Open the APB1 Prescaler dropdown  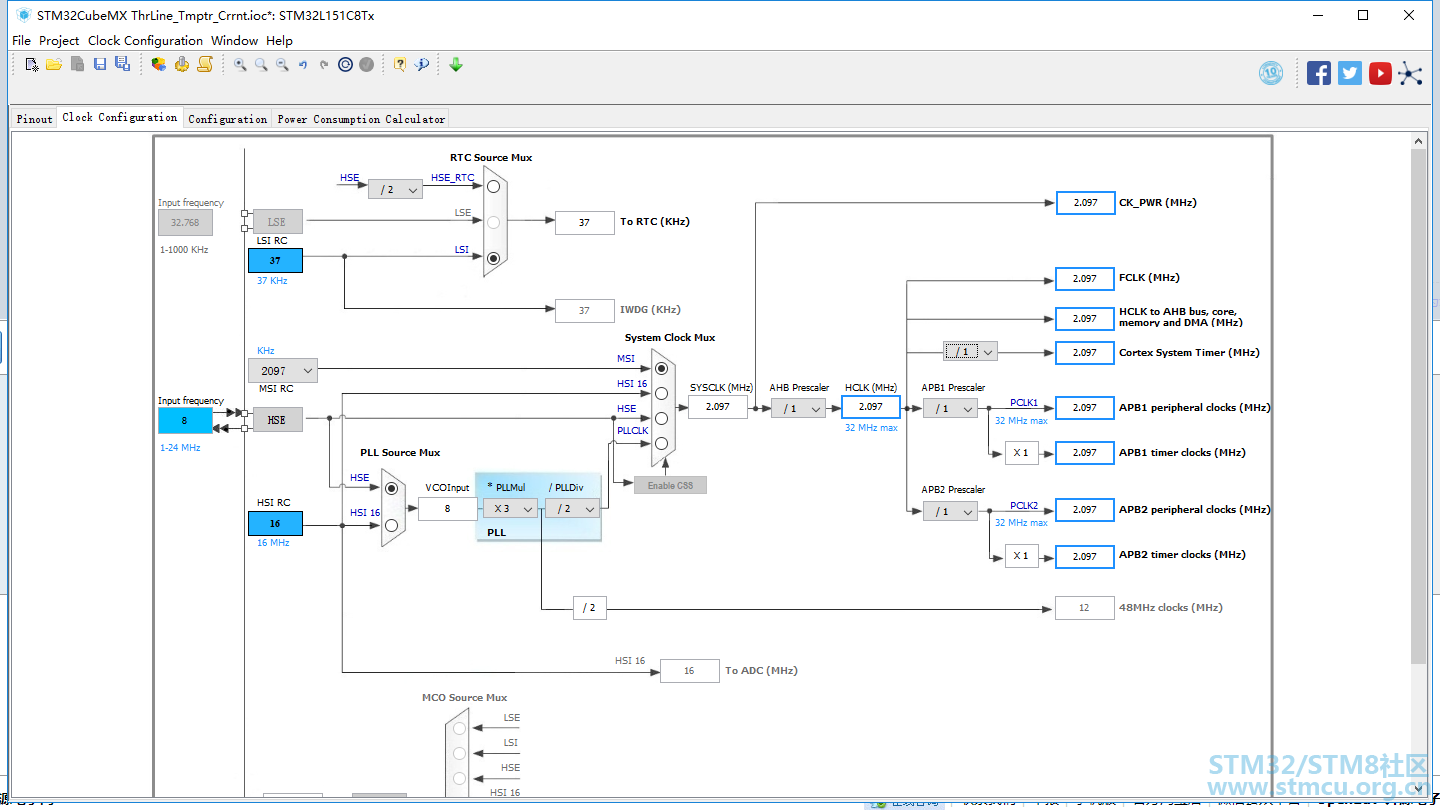point(950,408)
